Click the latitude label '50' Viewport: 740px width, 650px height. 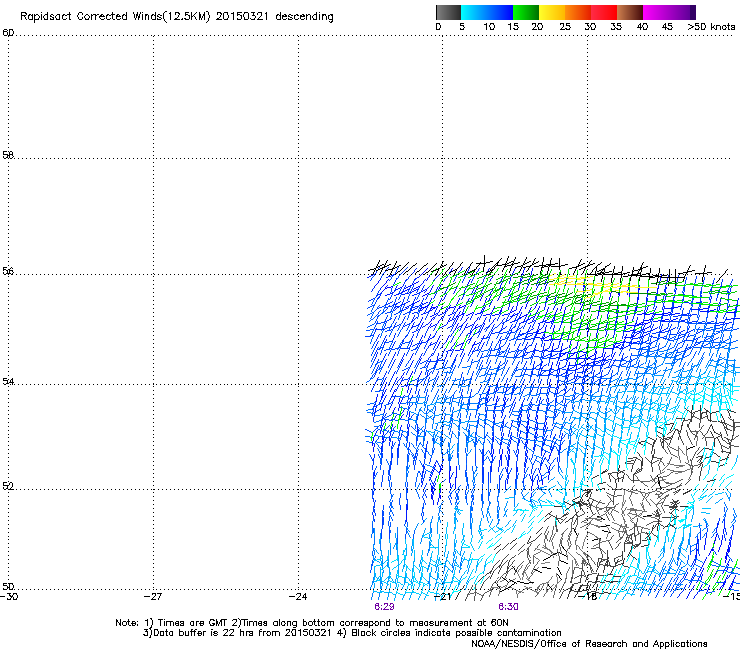coord(8,586)
